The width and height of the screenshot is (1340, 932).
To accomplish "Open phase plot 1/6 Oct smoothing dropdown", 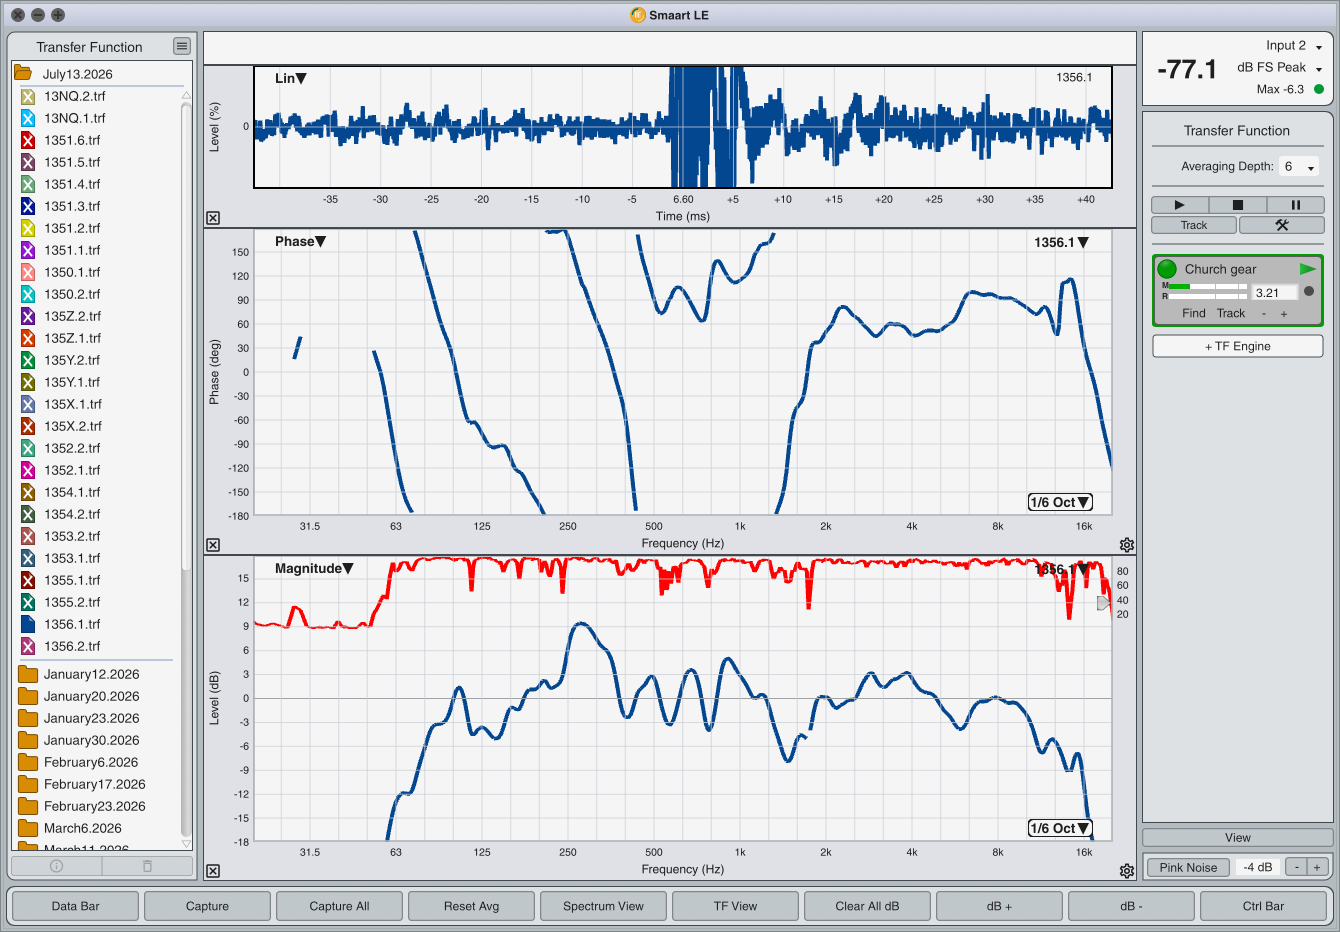I will tap(1060, 502).
